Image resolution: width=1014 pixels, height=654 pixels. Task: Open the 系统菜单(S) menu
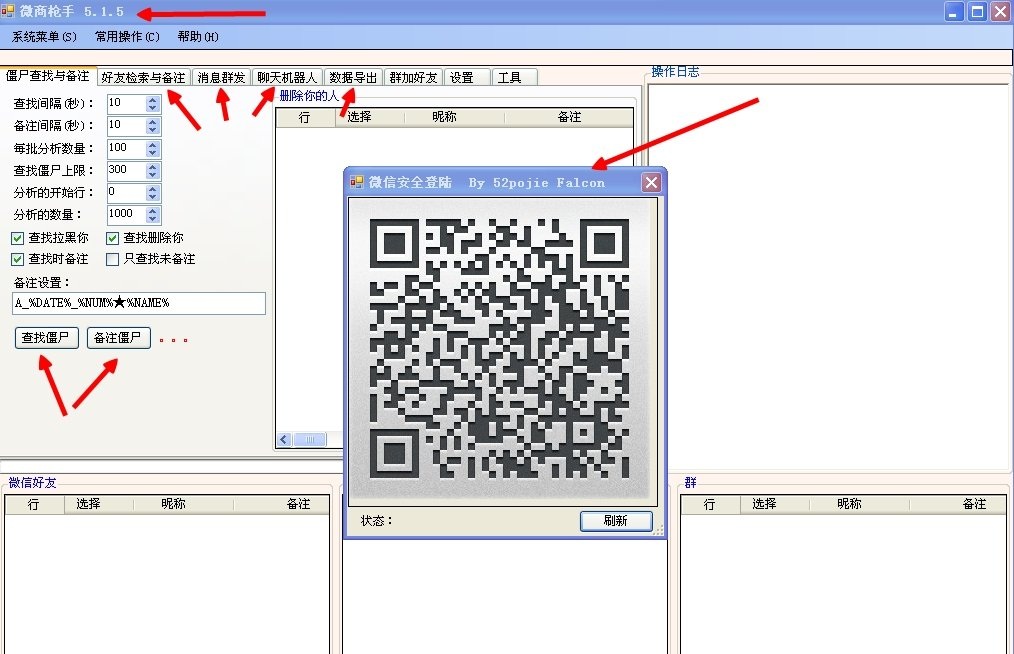point(44,37)
